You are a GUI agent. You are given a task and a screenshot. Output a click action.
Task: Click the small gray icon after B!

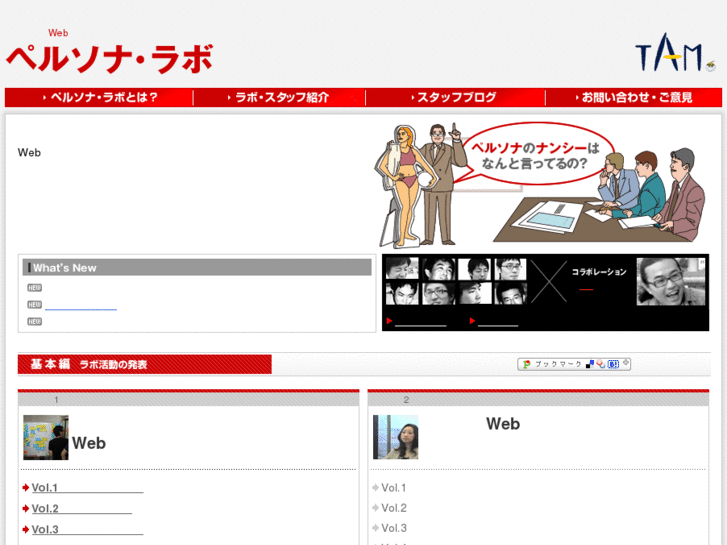click(x=625, y=362)
